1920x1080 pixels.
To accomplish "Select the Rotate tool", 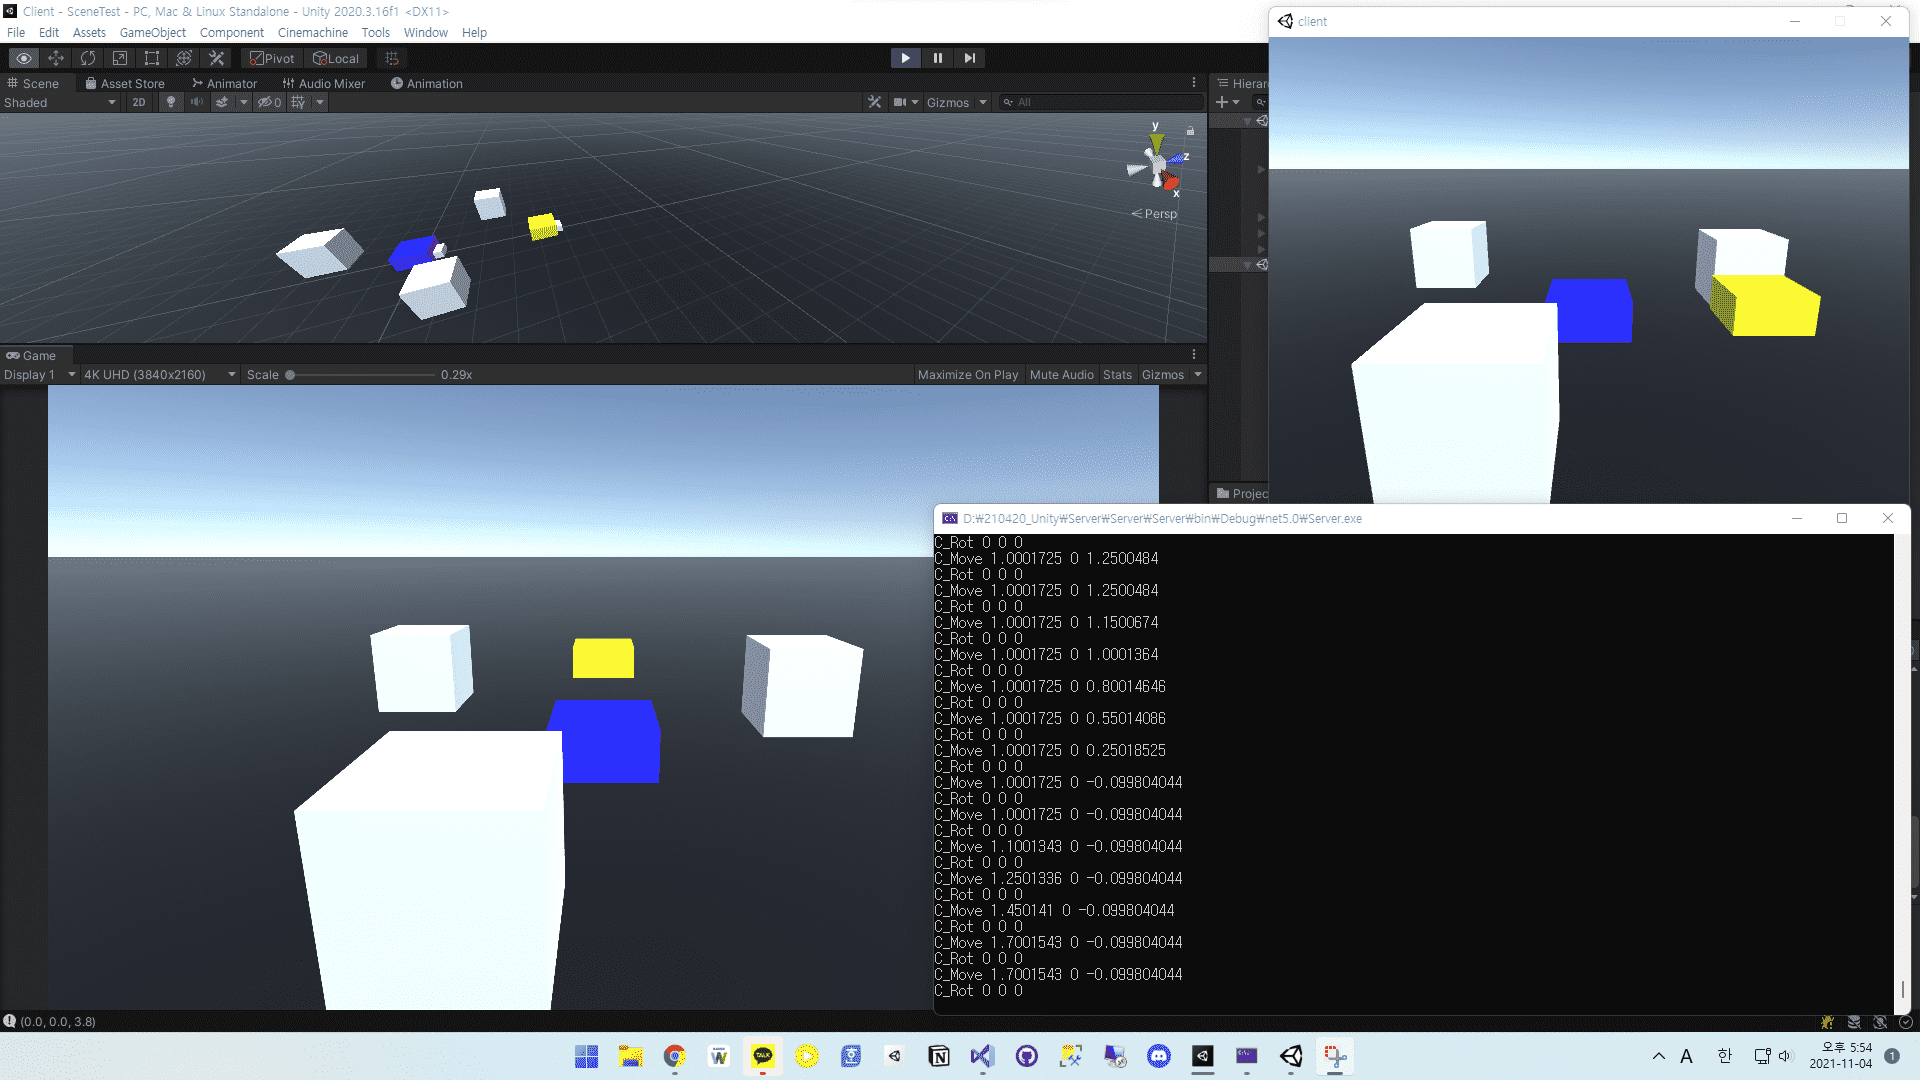I will (x=88, y=58).
